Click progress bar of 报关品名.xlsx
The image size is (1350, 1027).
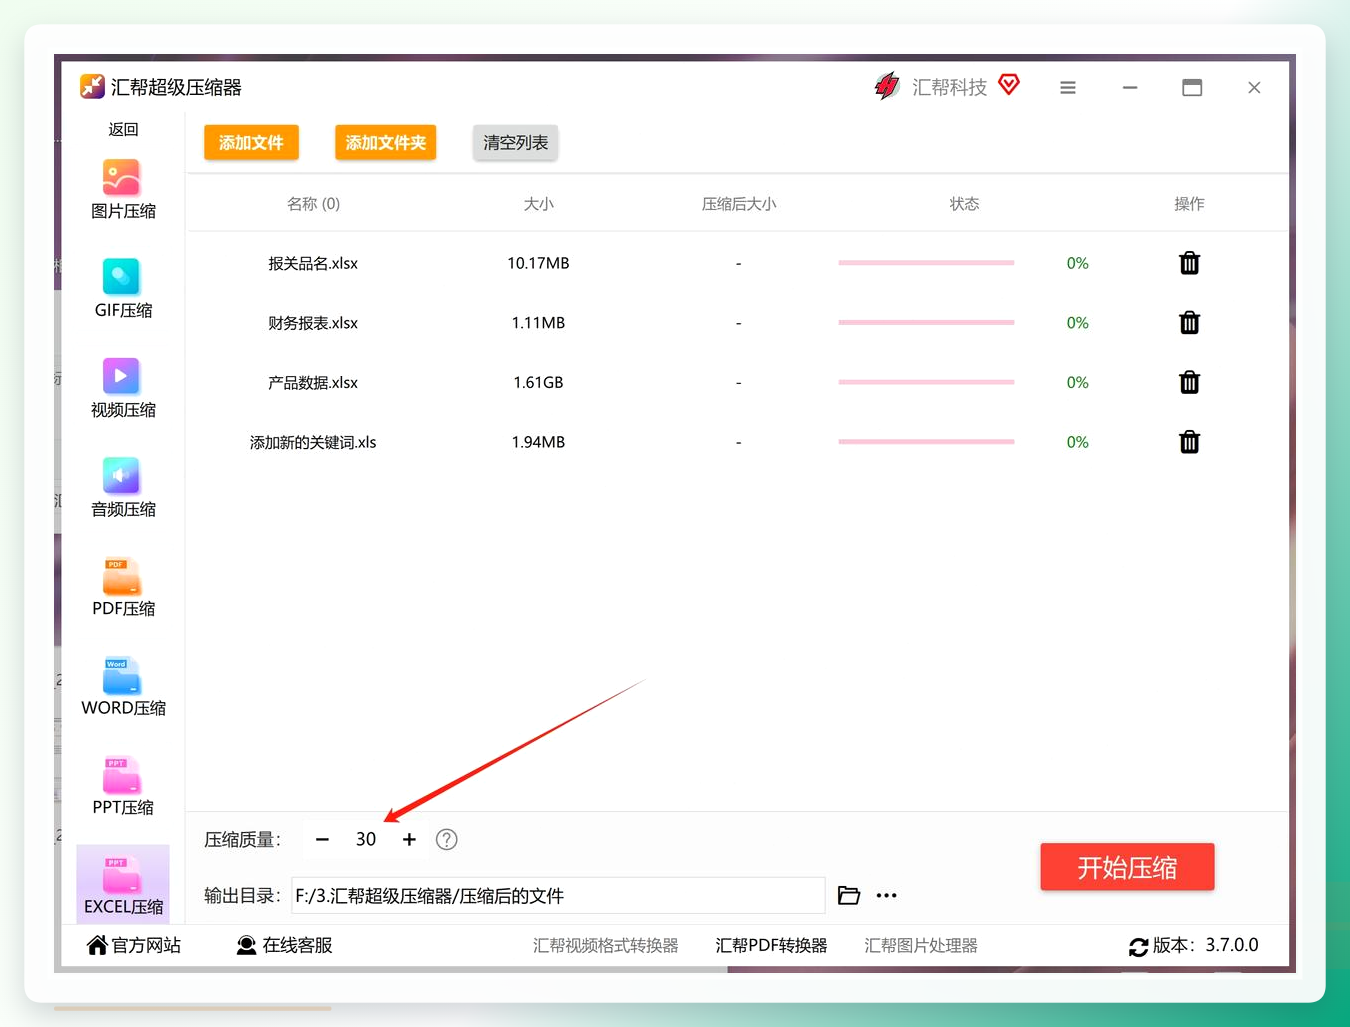point(926,263)
